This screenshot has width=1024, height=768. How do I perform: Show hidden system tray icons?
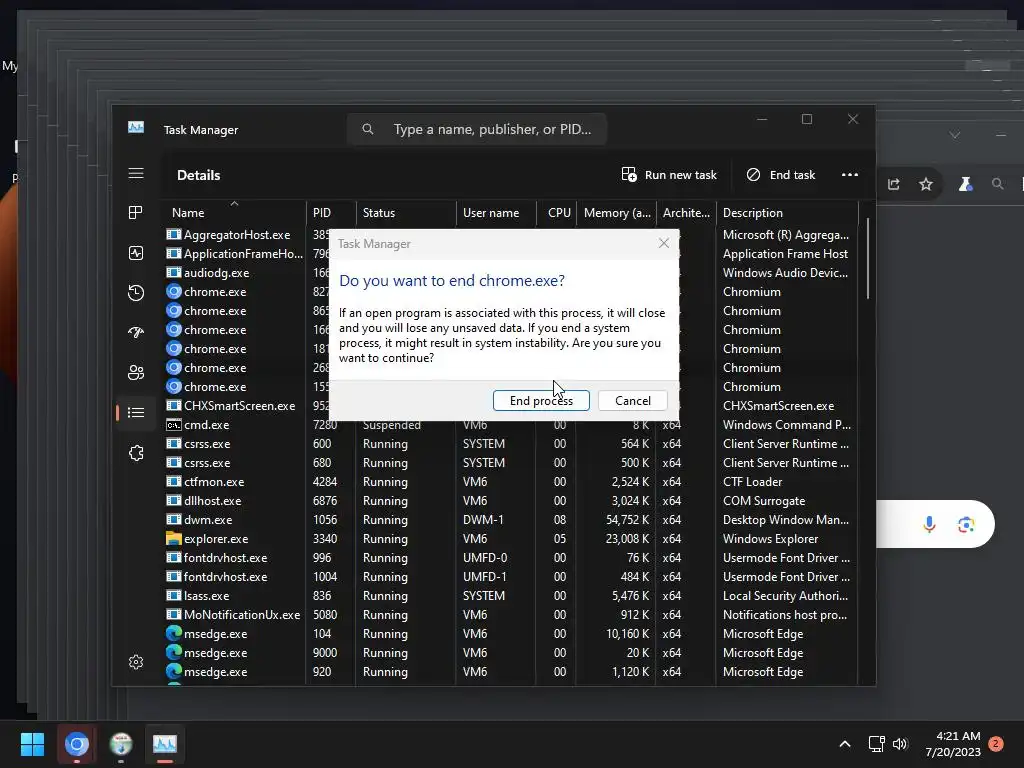click(844, 744)
